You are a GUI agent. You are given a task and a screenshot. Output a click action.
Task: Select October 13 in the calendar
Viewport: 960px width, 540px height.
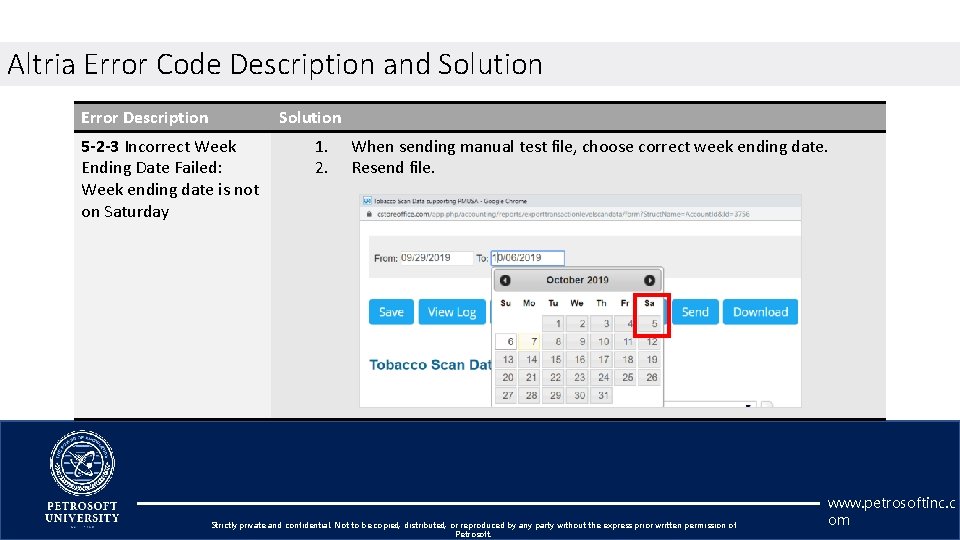(506, 359)
